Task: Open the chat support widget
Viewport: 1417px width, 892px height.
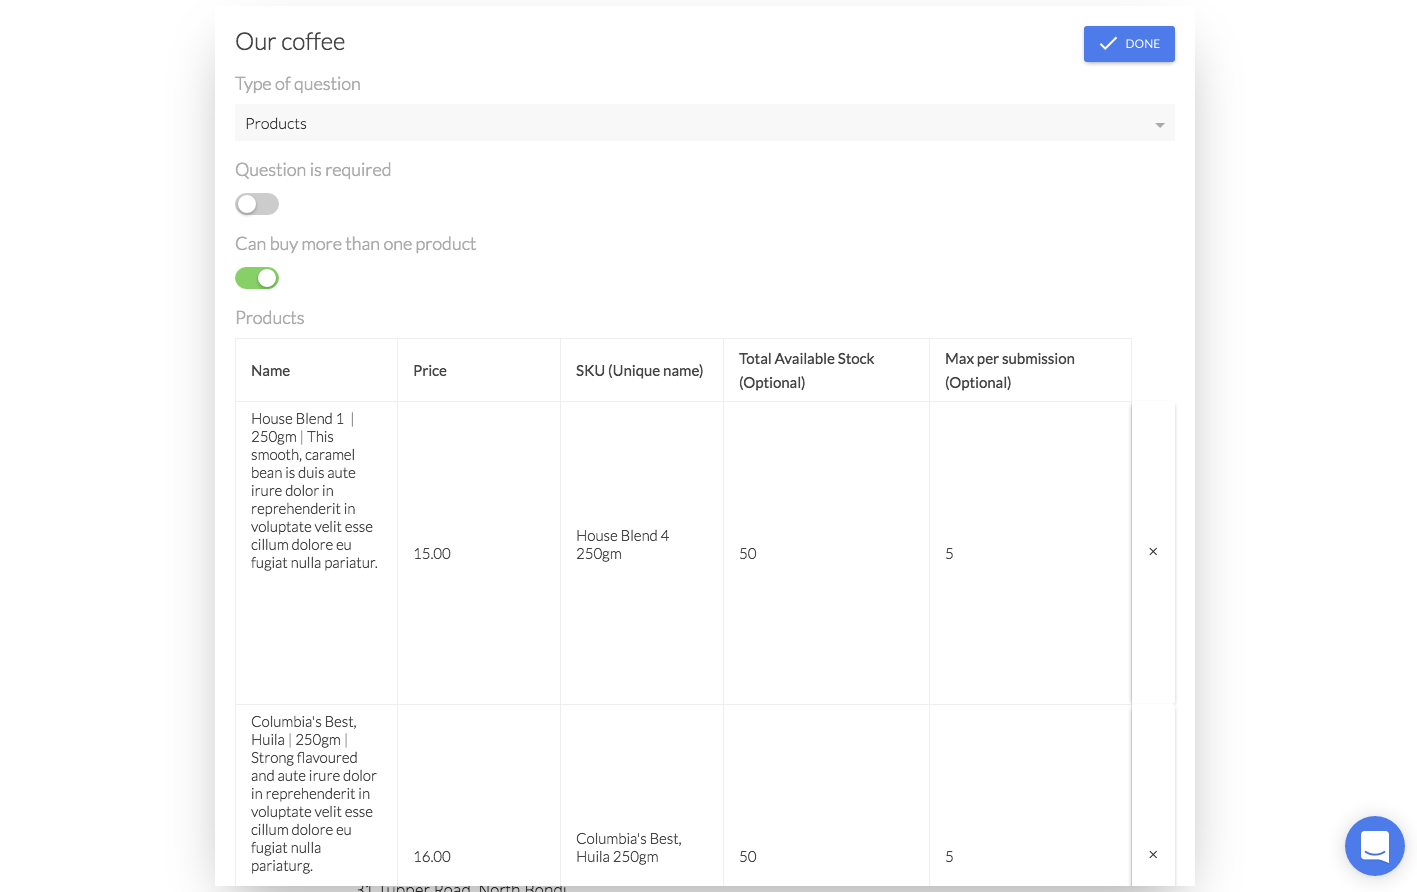Action: [x=1374, y=846]
